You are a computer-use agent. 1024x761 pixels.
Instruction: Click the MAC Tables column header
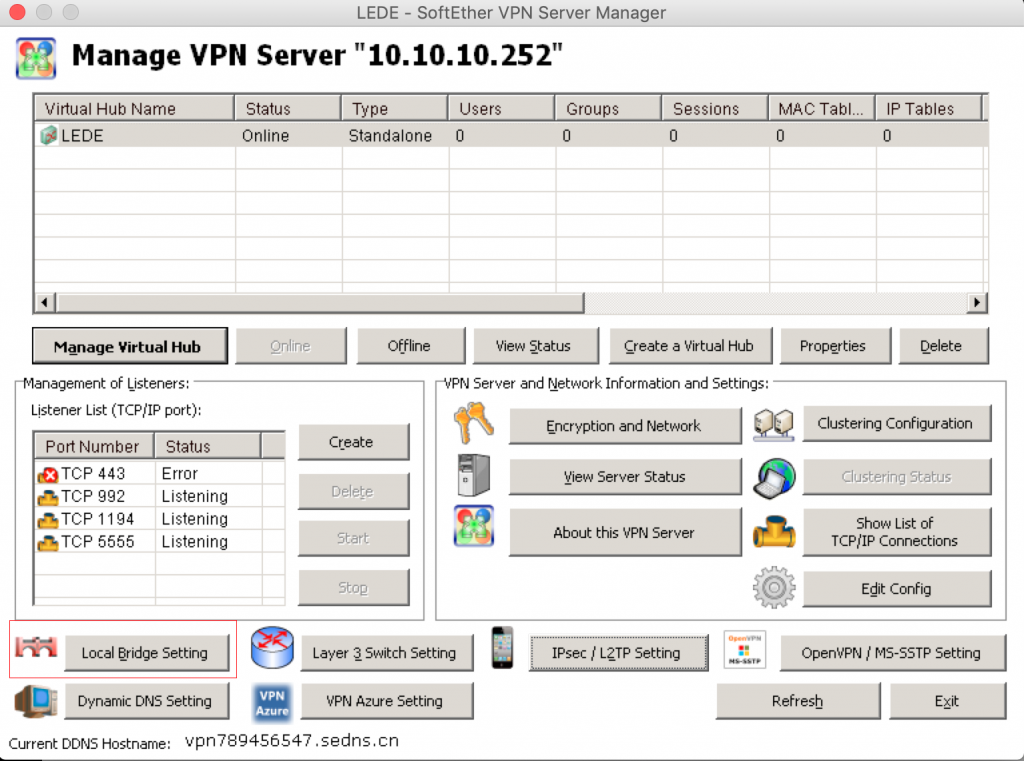pyautogui.click(x=822, y=108)
